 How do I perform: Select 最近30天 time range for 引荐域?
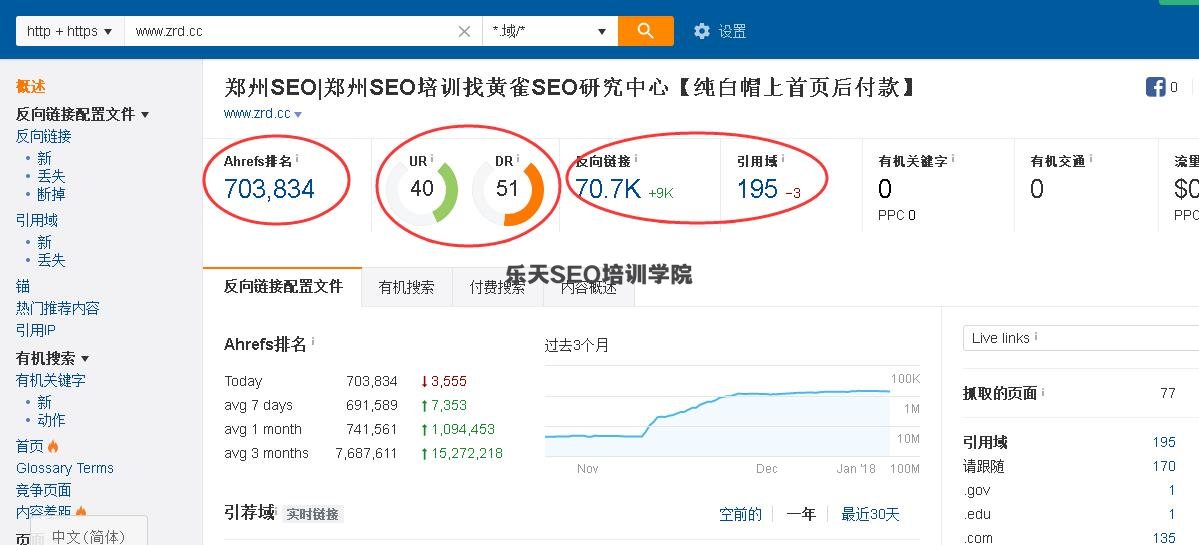pyautogui.click(x=870, y=514)
